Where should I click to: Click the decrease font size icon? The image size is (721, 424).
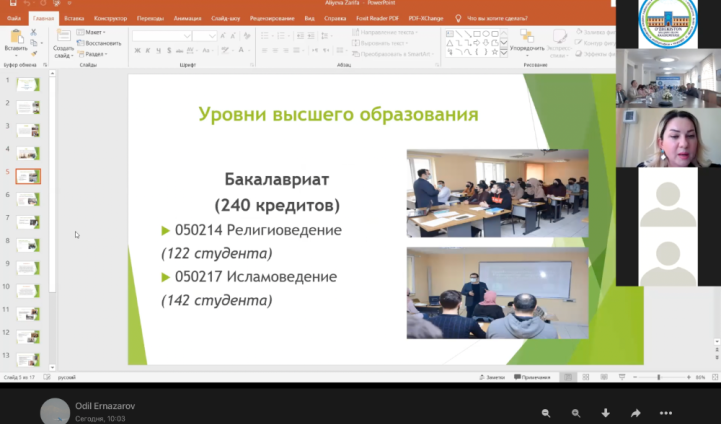click(x=233, y=36)
